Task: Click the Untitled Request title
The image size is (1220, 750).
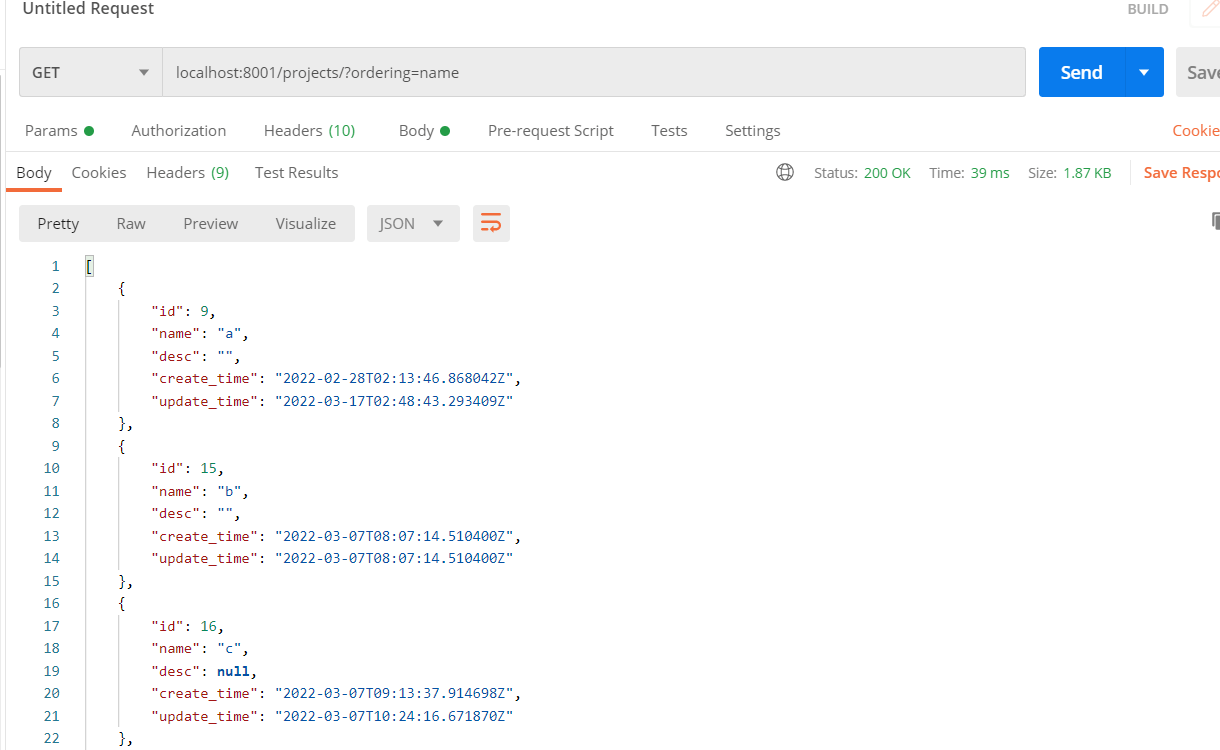Action: click(x=88, y=9)
